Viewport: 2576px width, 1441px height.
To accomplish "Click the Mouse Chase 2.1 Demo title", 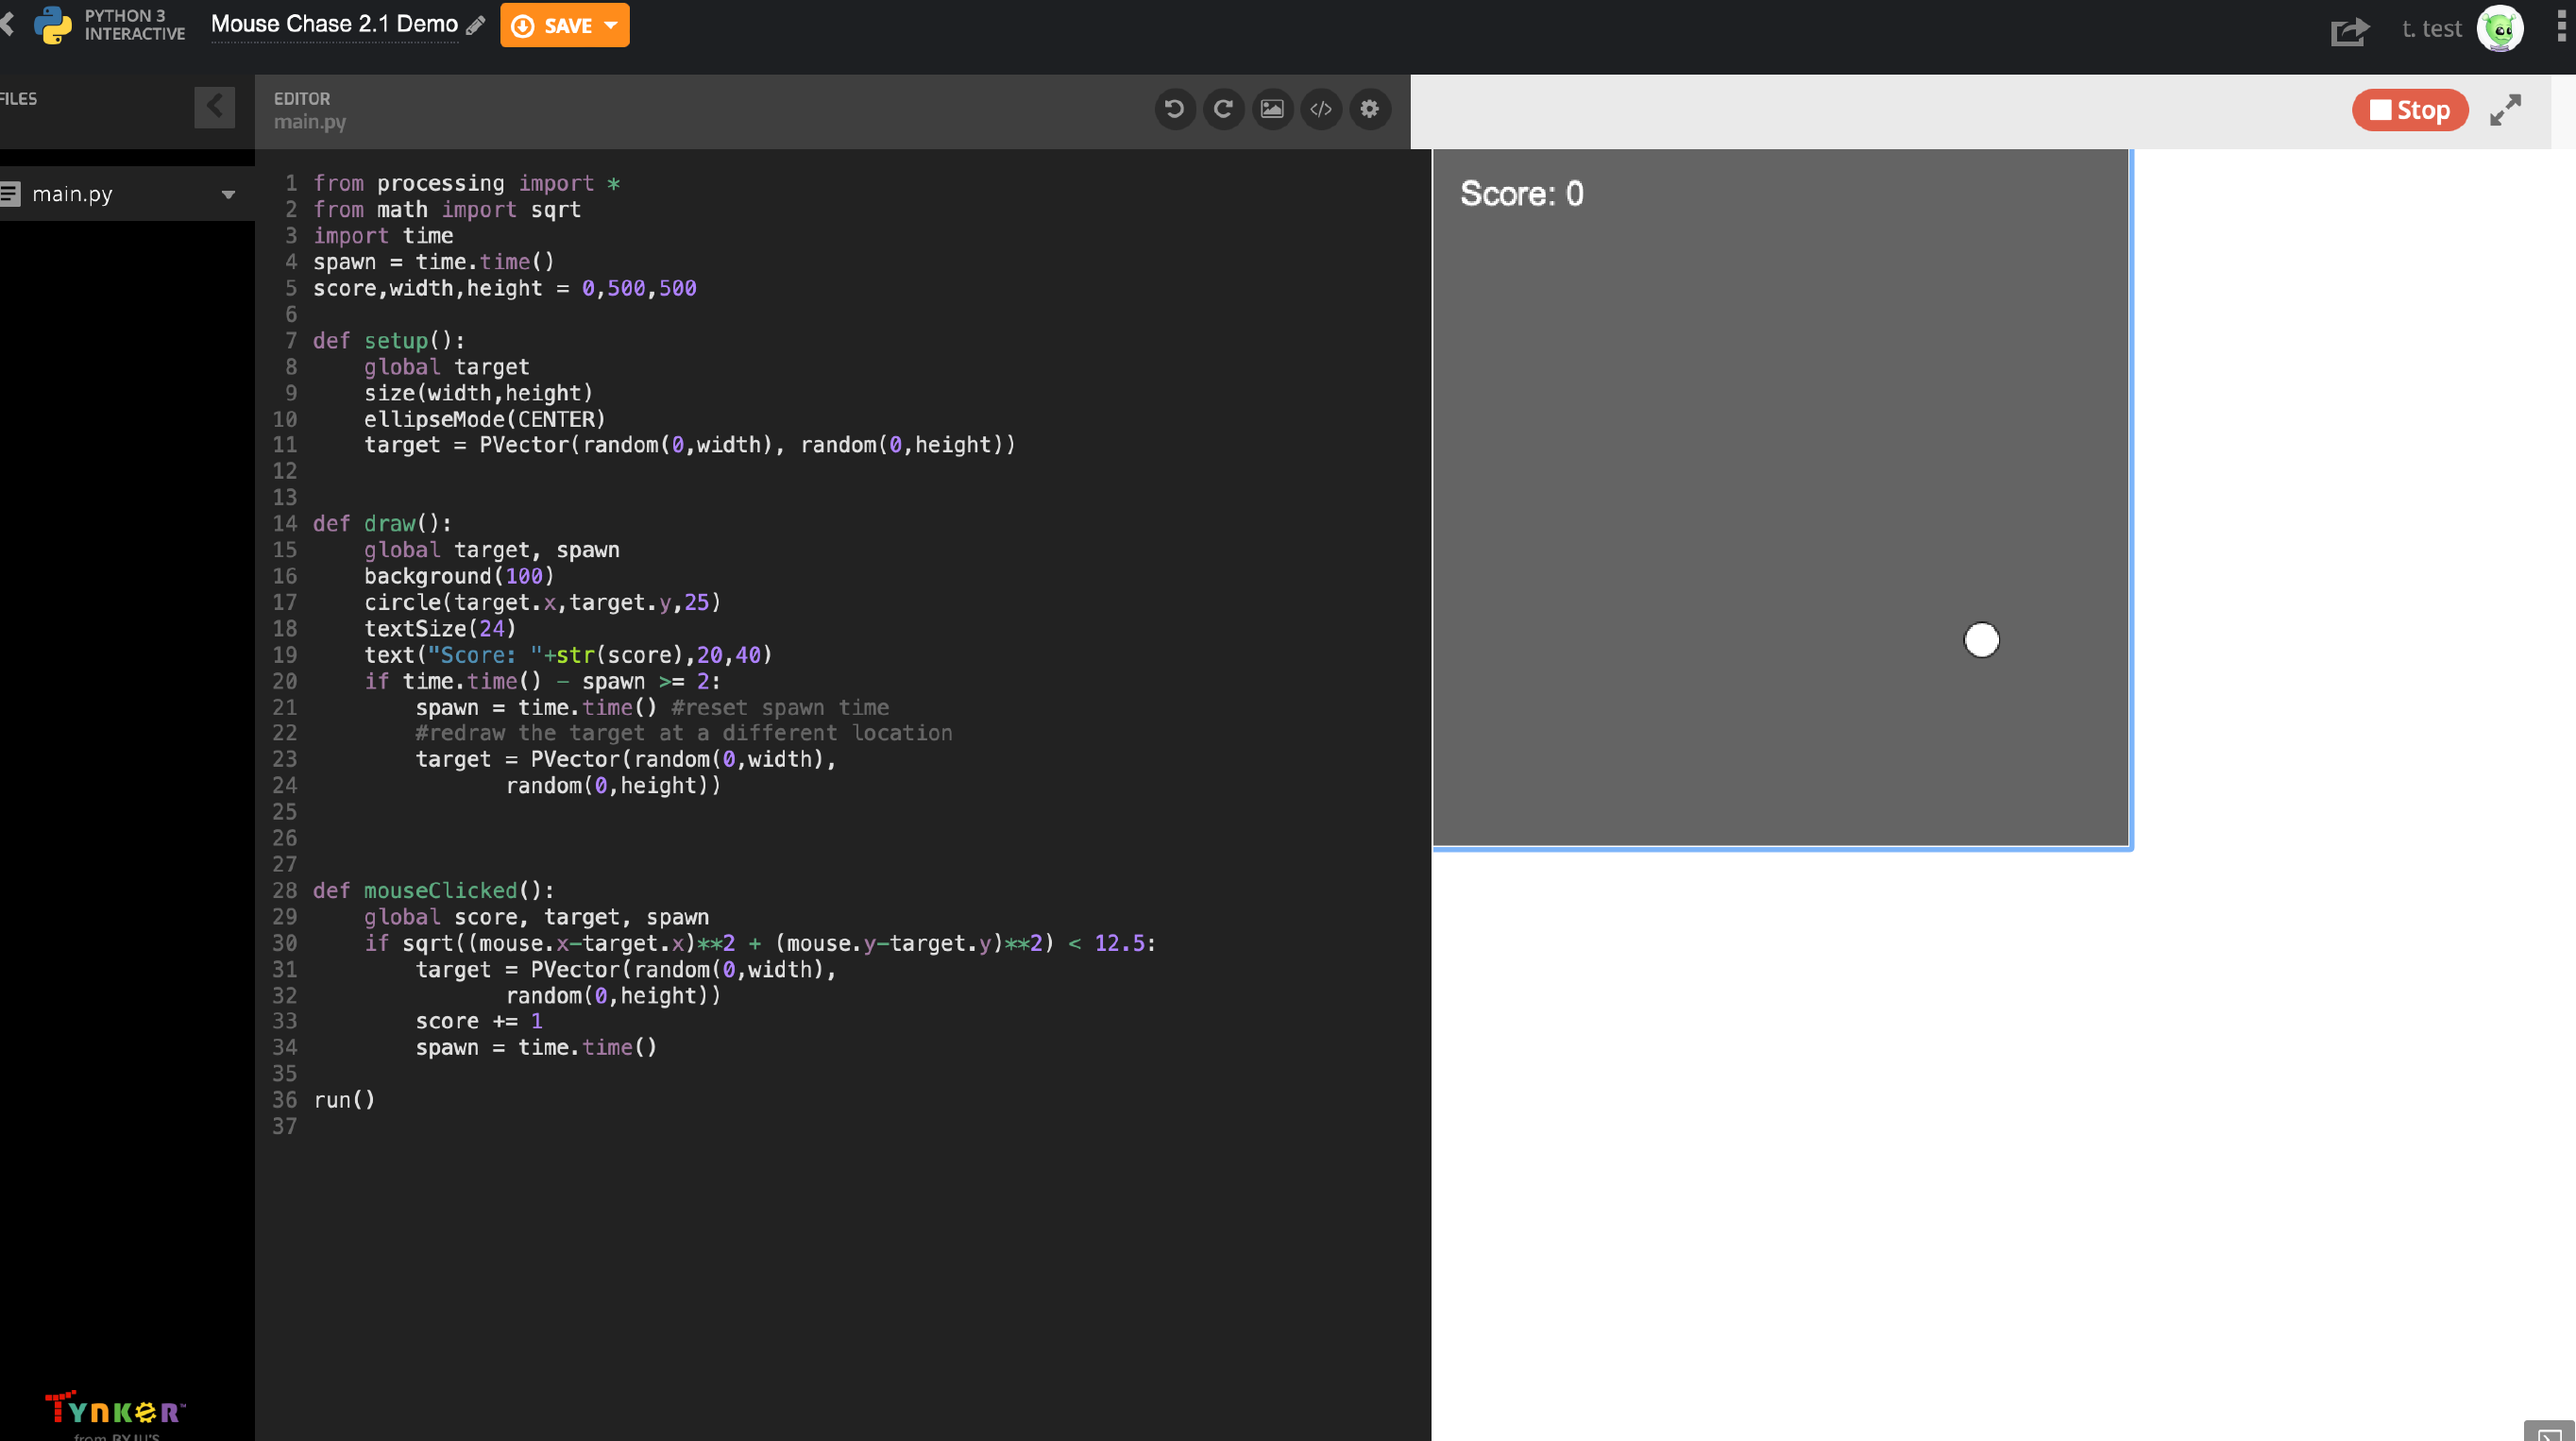I will [x=334, y=24].
